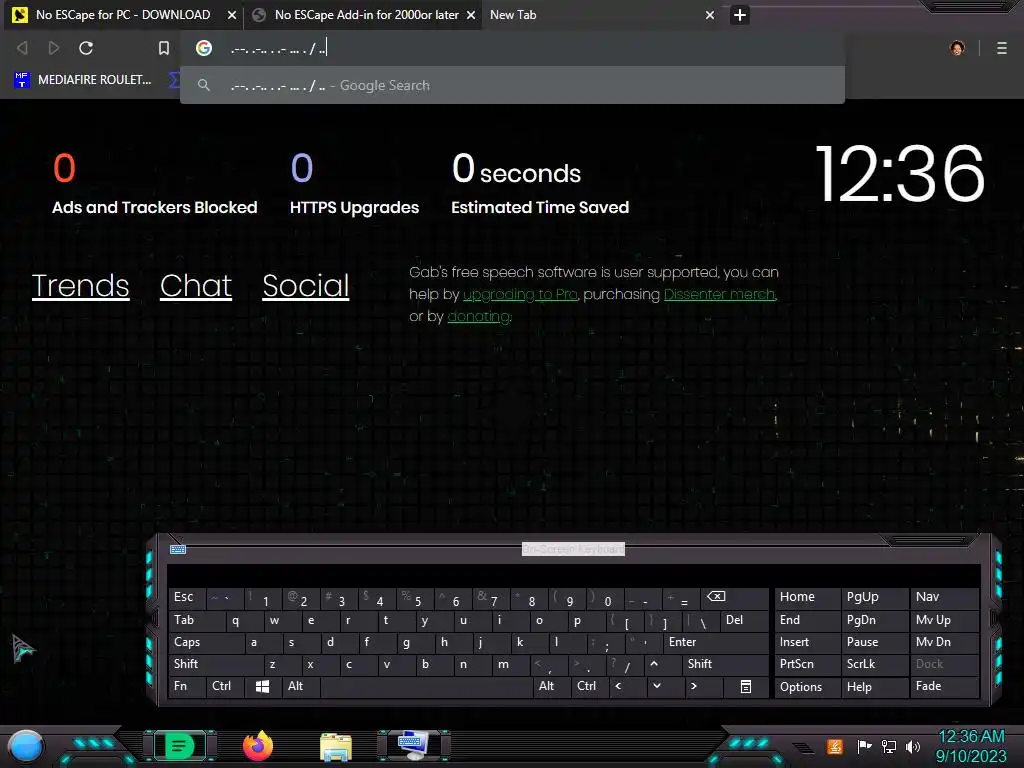Open the user profile avatar
Screen dimensions: 1024x768
[957, 48]
